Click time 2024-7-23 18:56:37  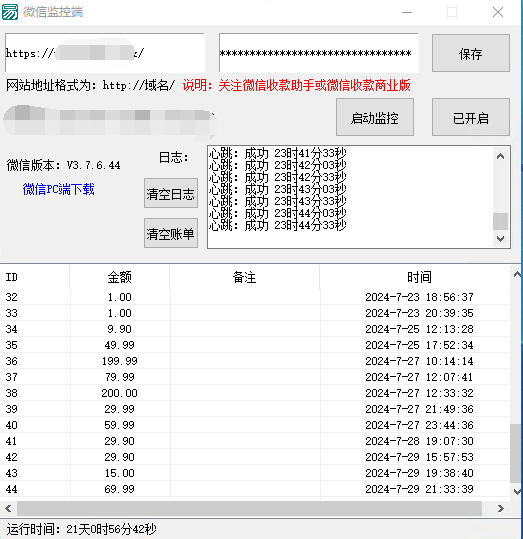(419, 297)
